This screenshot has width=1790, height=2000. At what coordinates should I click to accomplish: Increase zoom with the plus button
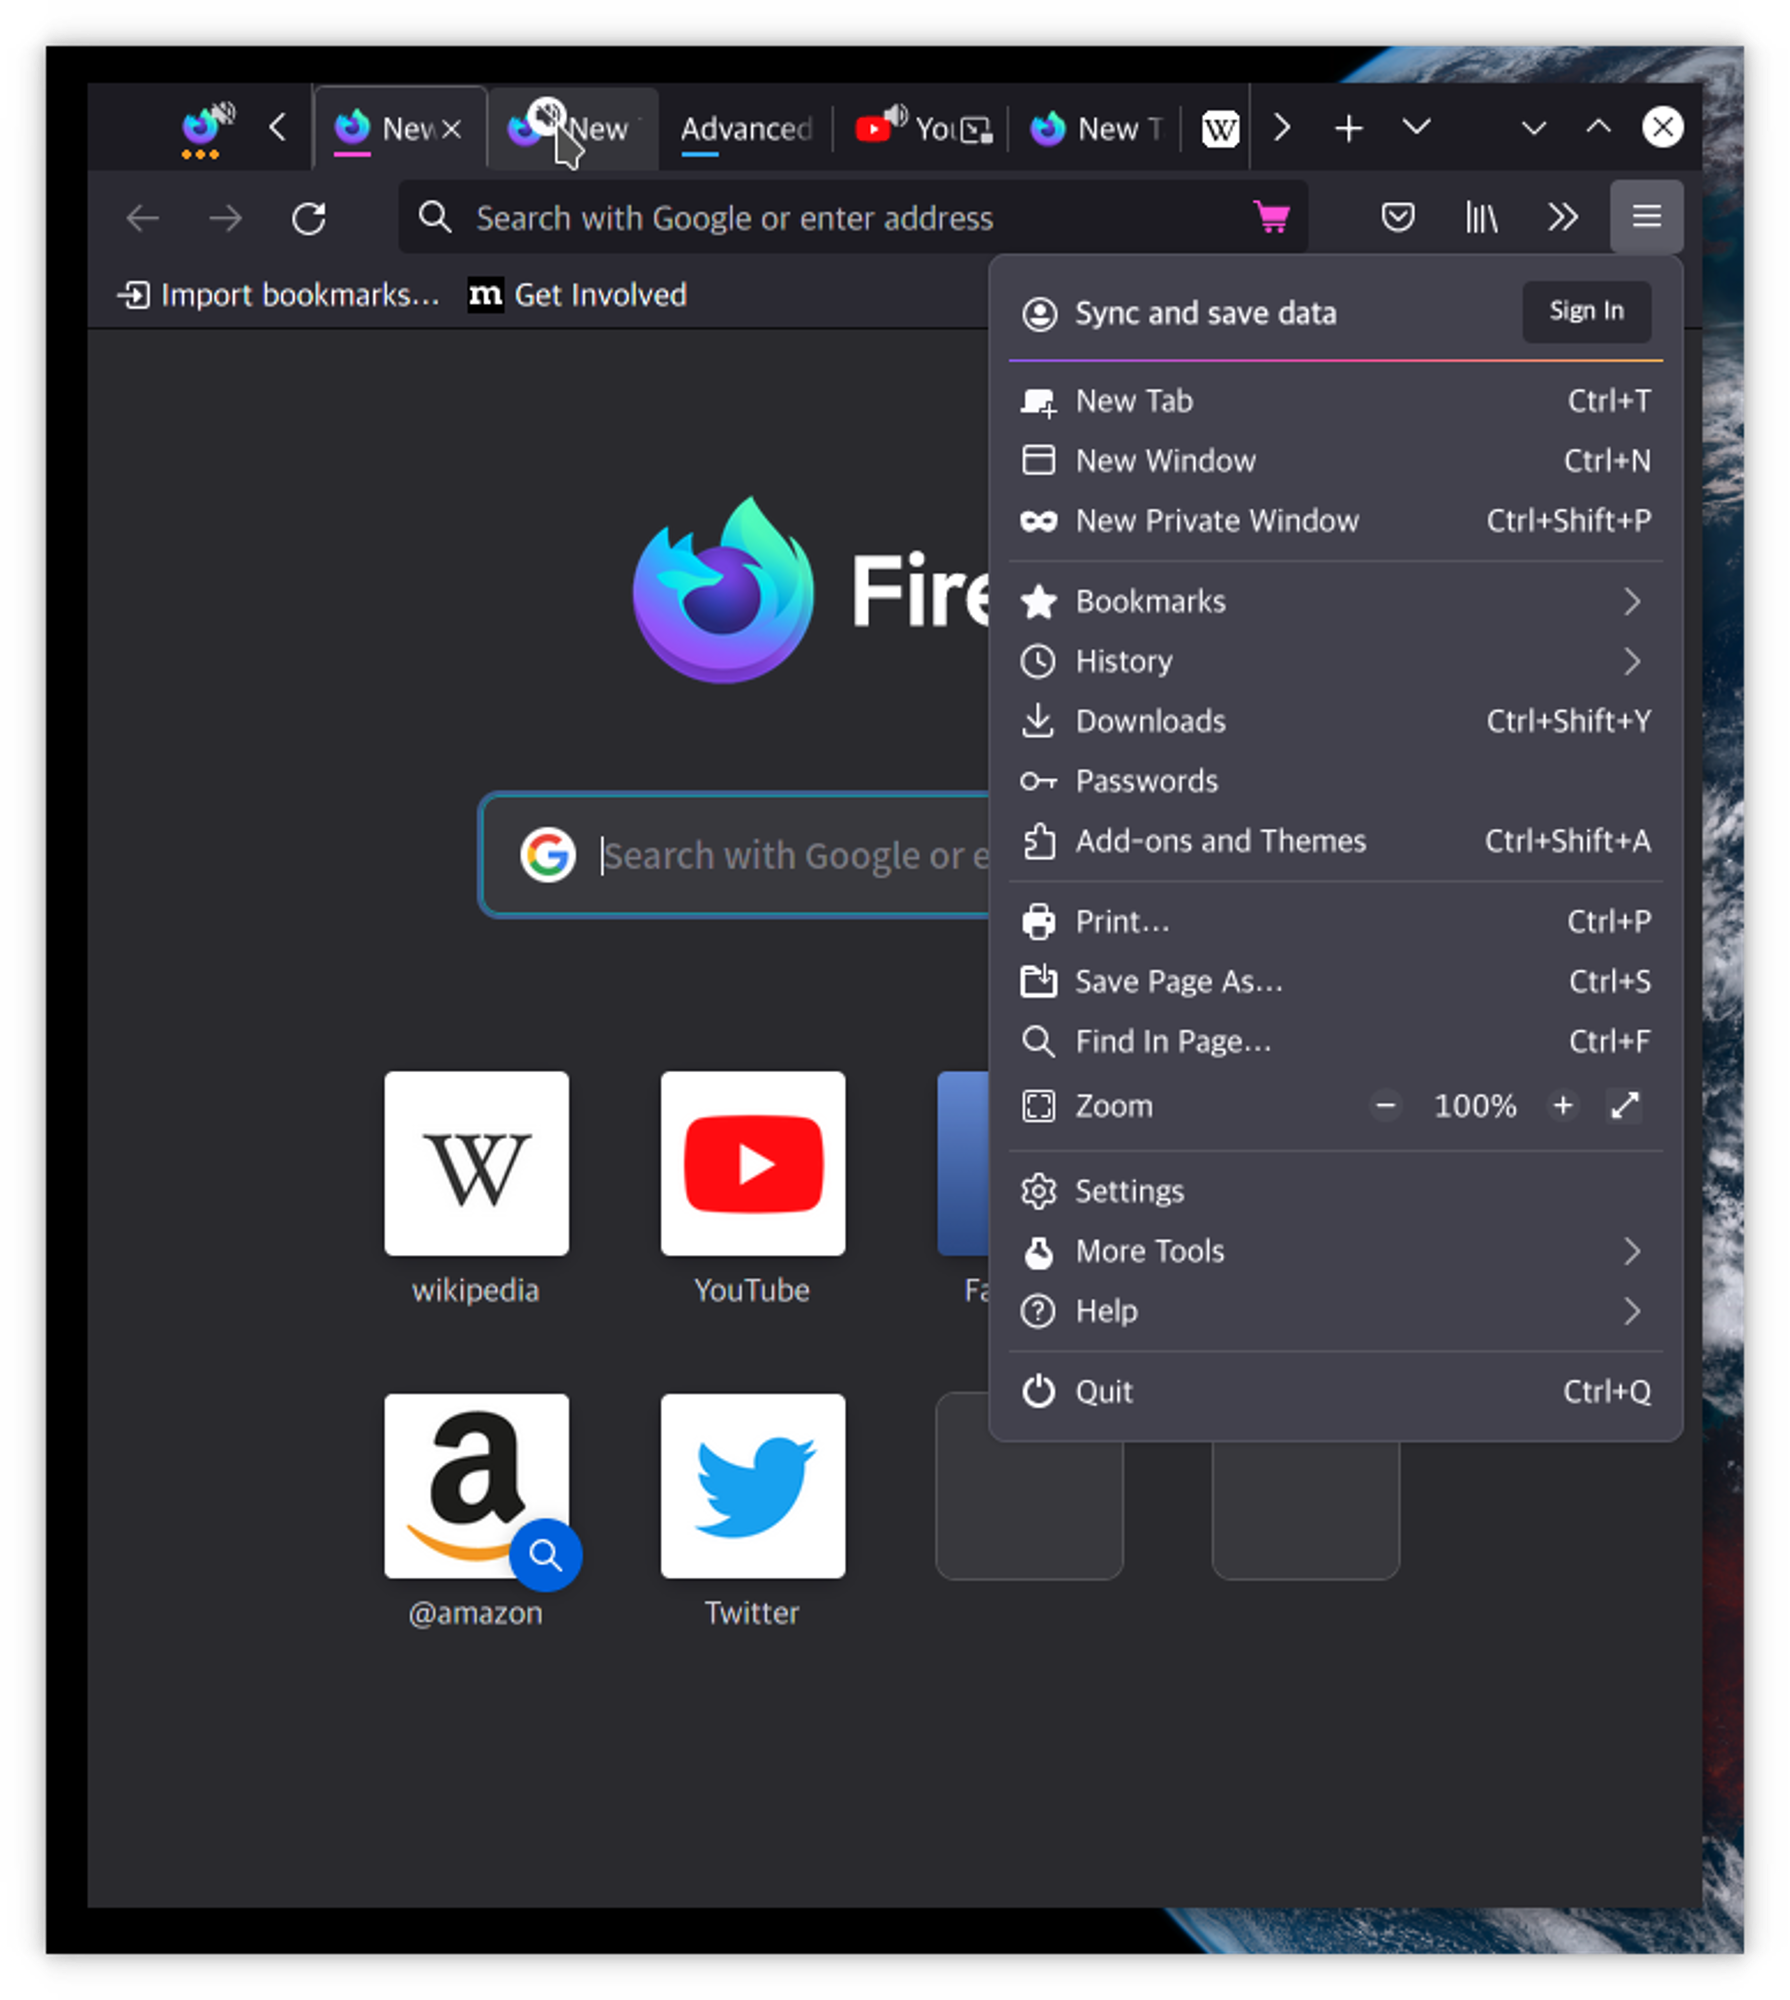point(1561,1105)
